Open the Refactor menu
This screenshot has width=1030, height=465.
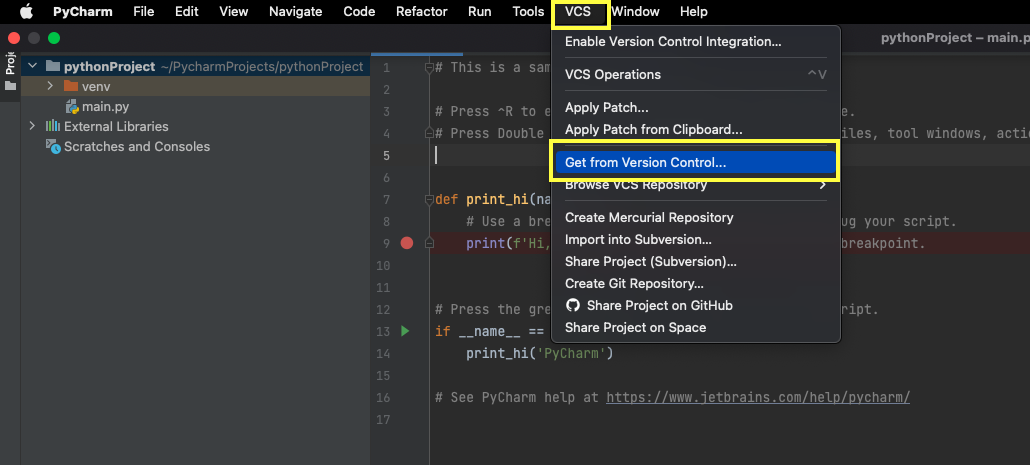422,11
